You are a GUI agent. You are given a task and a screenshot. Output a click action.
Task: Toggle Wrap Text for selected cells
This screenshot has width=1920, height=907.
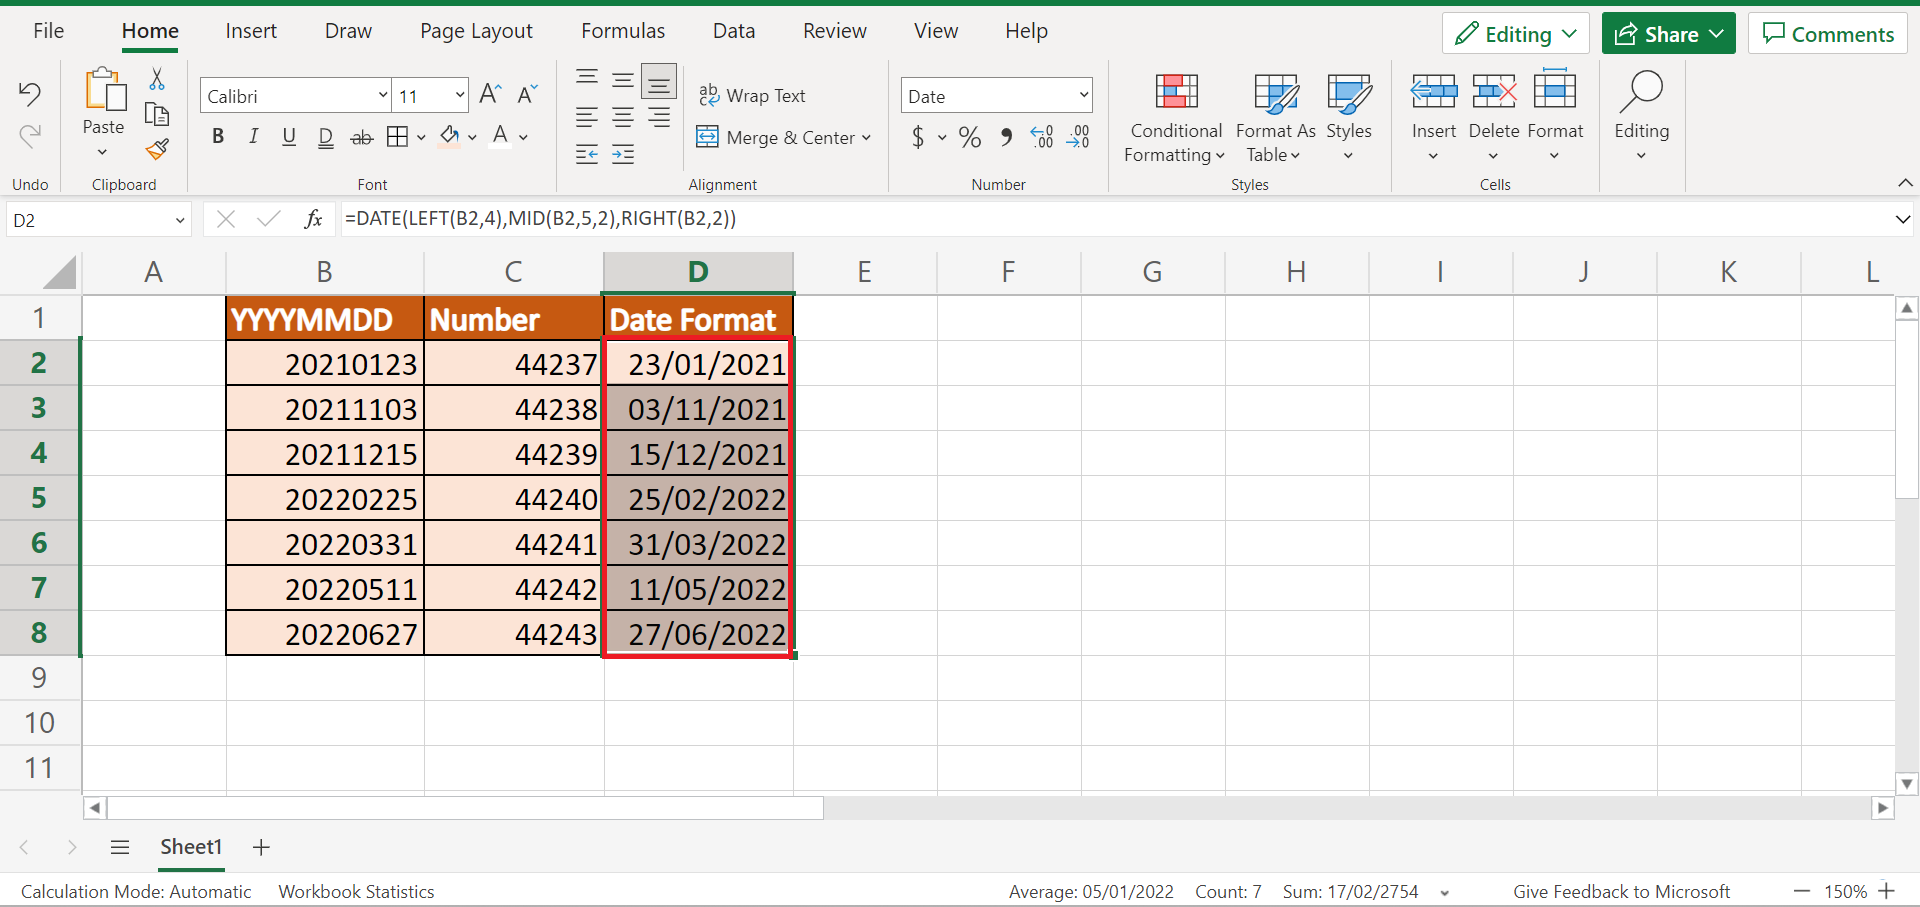[x=752, y=96]
